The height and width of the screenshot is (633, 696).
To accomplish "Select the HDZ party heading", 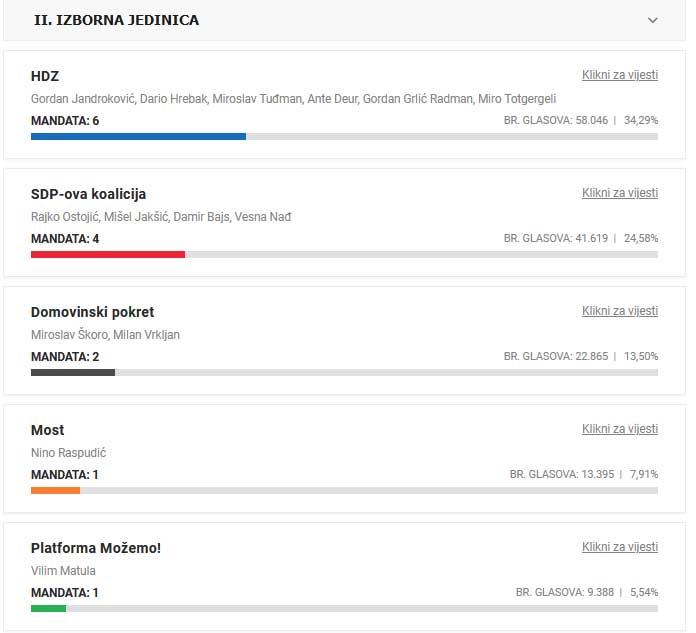I will (45, 76).
